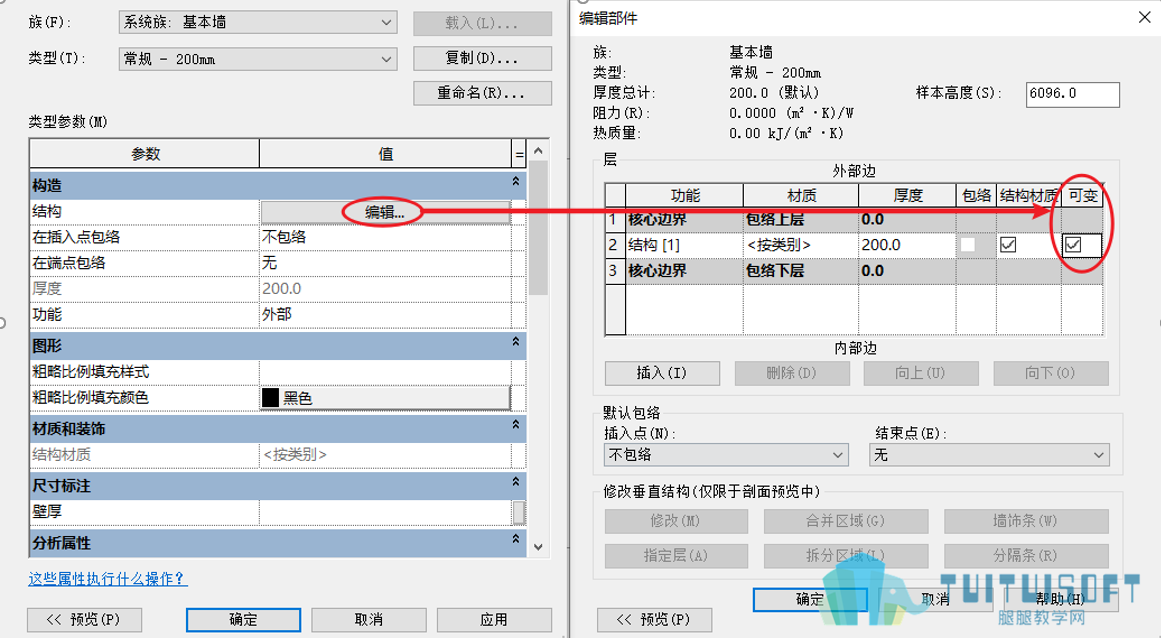Click 取消 in 编辑部件 dialog
This screenshot has height=638, width=1161.
click(935, 600)
